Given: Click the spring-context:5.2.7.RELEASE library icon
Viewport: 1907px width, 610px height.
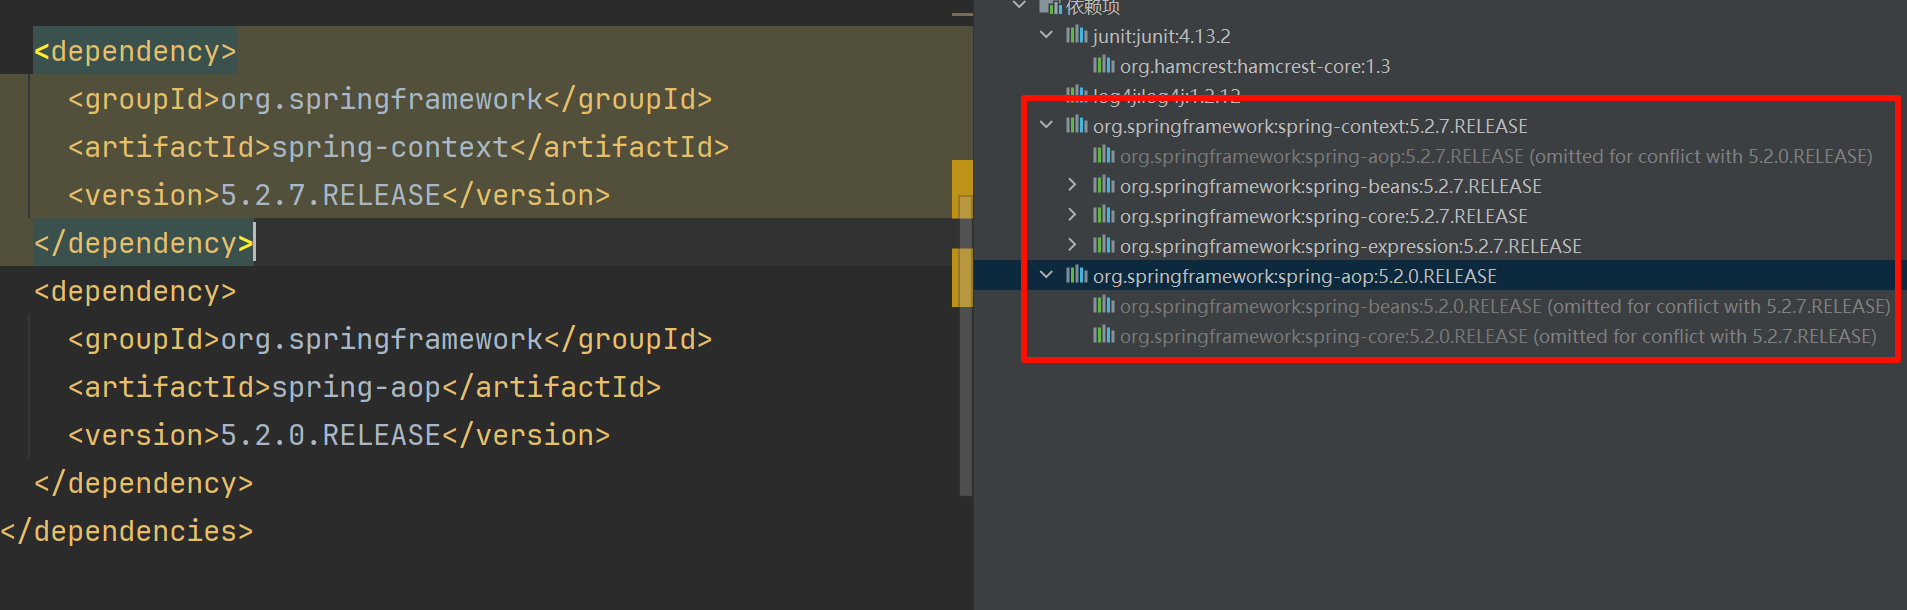Looking at the screenshot, I should pos(1076,126).
